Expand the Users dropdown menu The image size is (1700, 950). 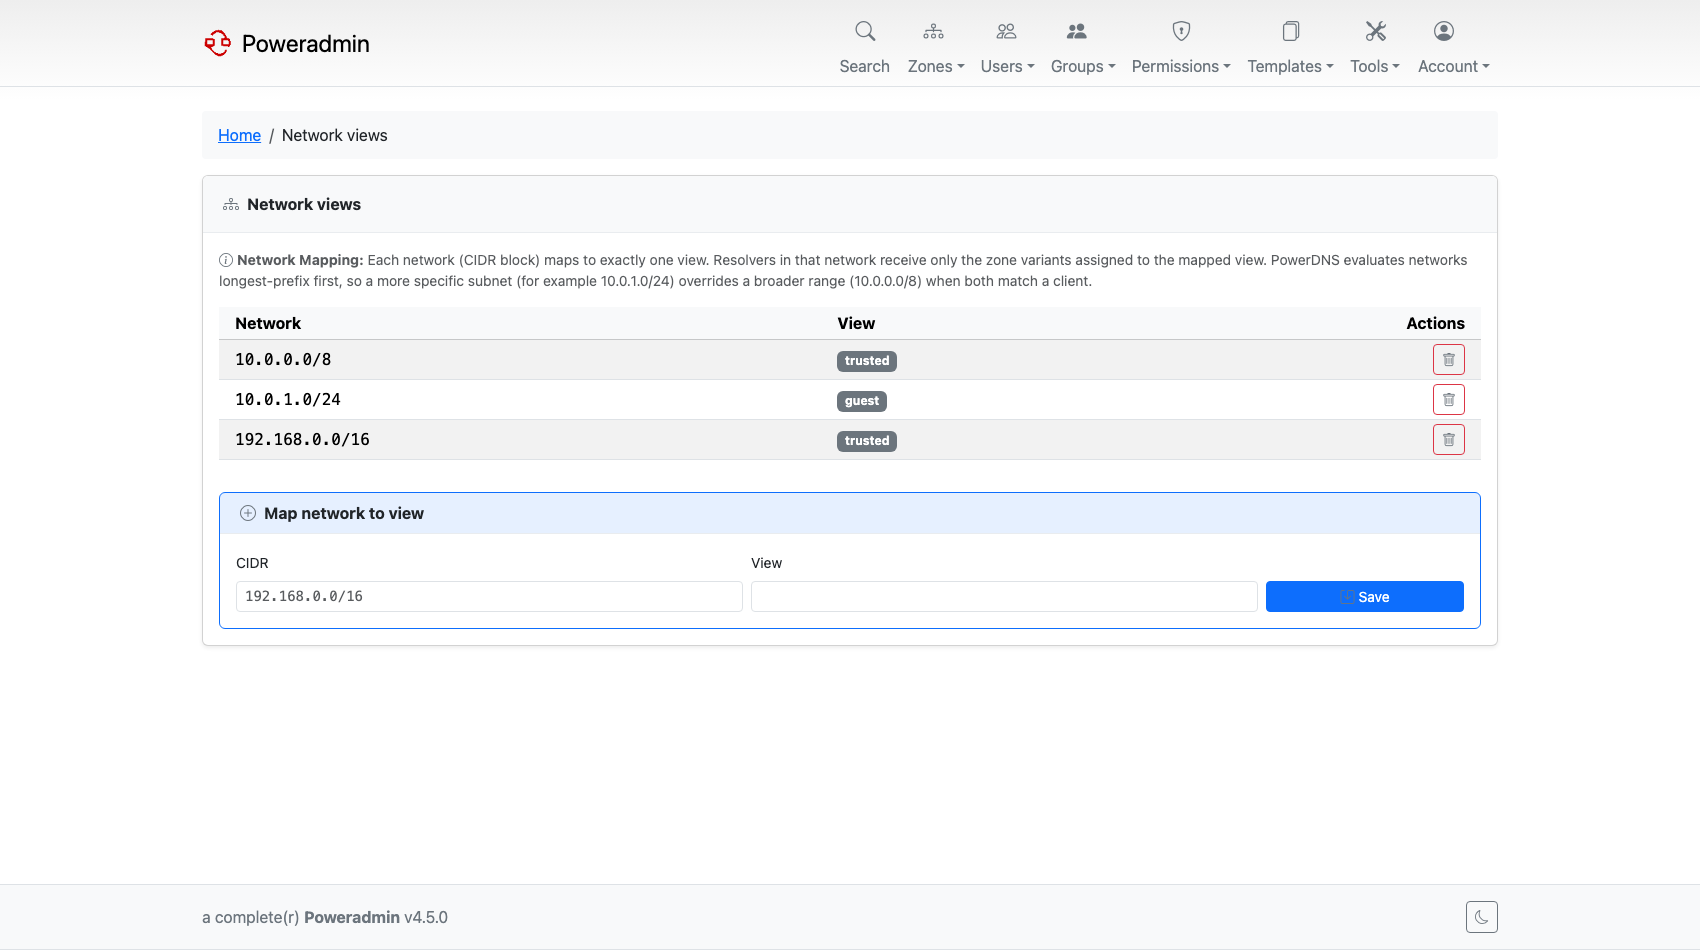click(x=1007, y=66)
